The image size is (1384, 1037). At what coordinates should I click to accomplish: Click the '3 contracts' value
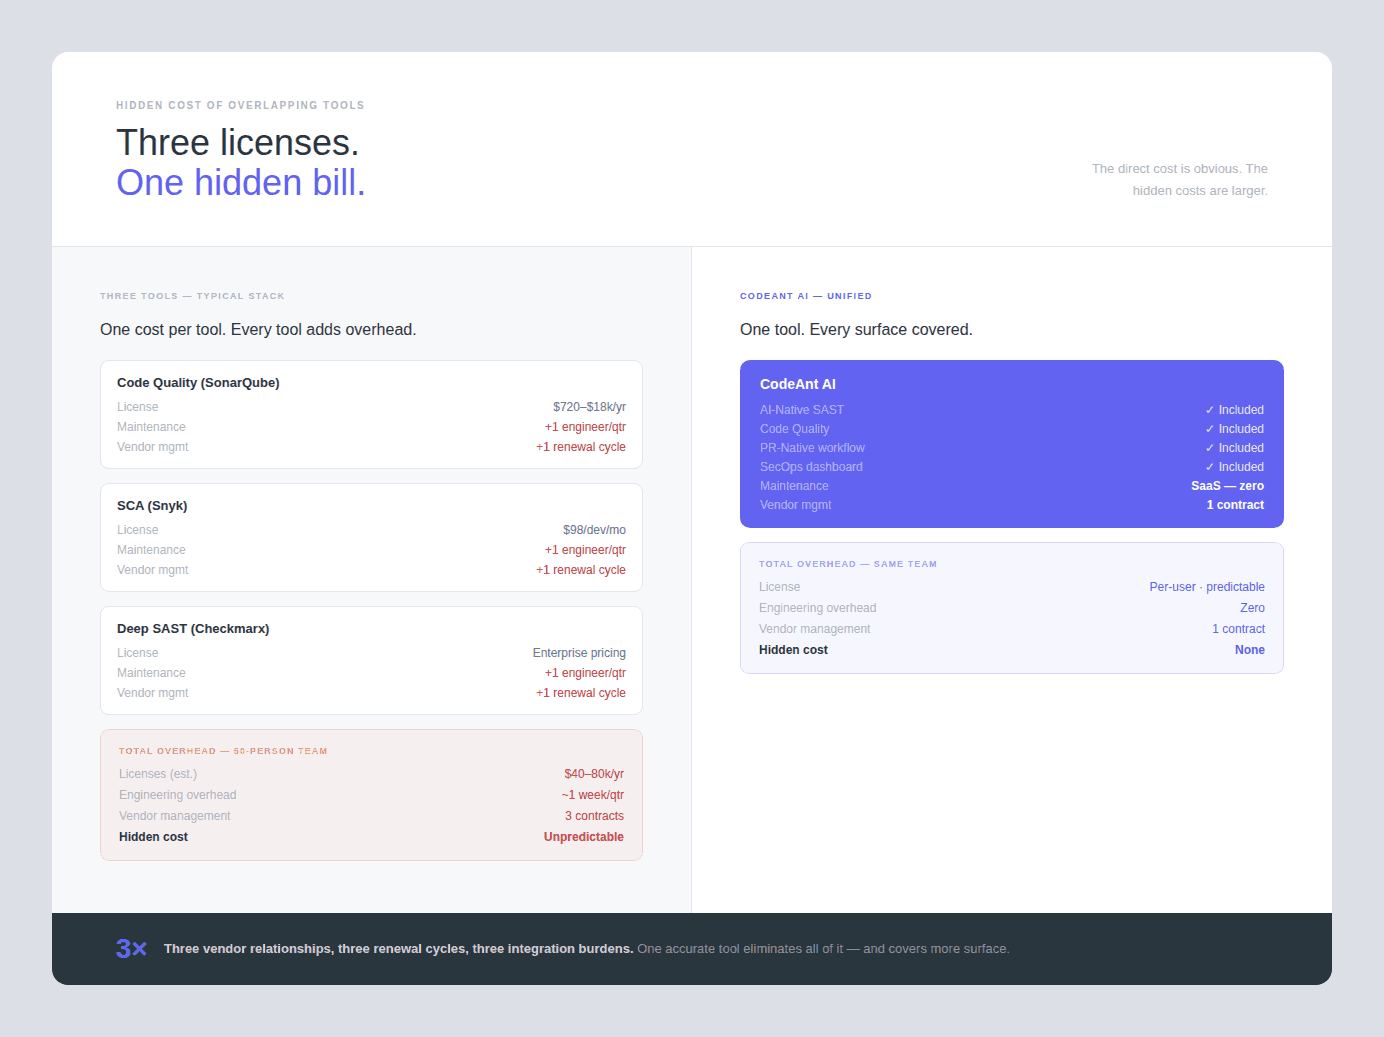click(x=594, y=816)
